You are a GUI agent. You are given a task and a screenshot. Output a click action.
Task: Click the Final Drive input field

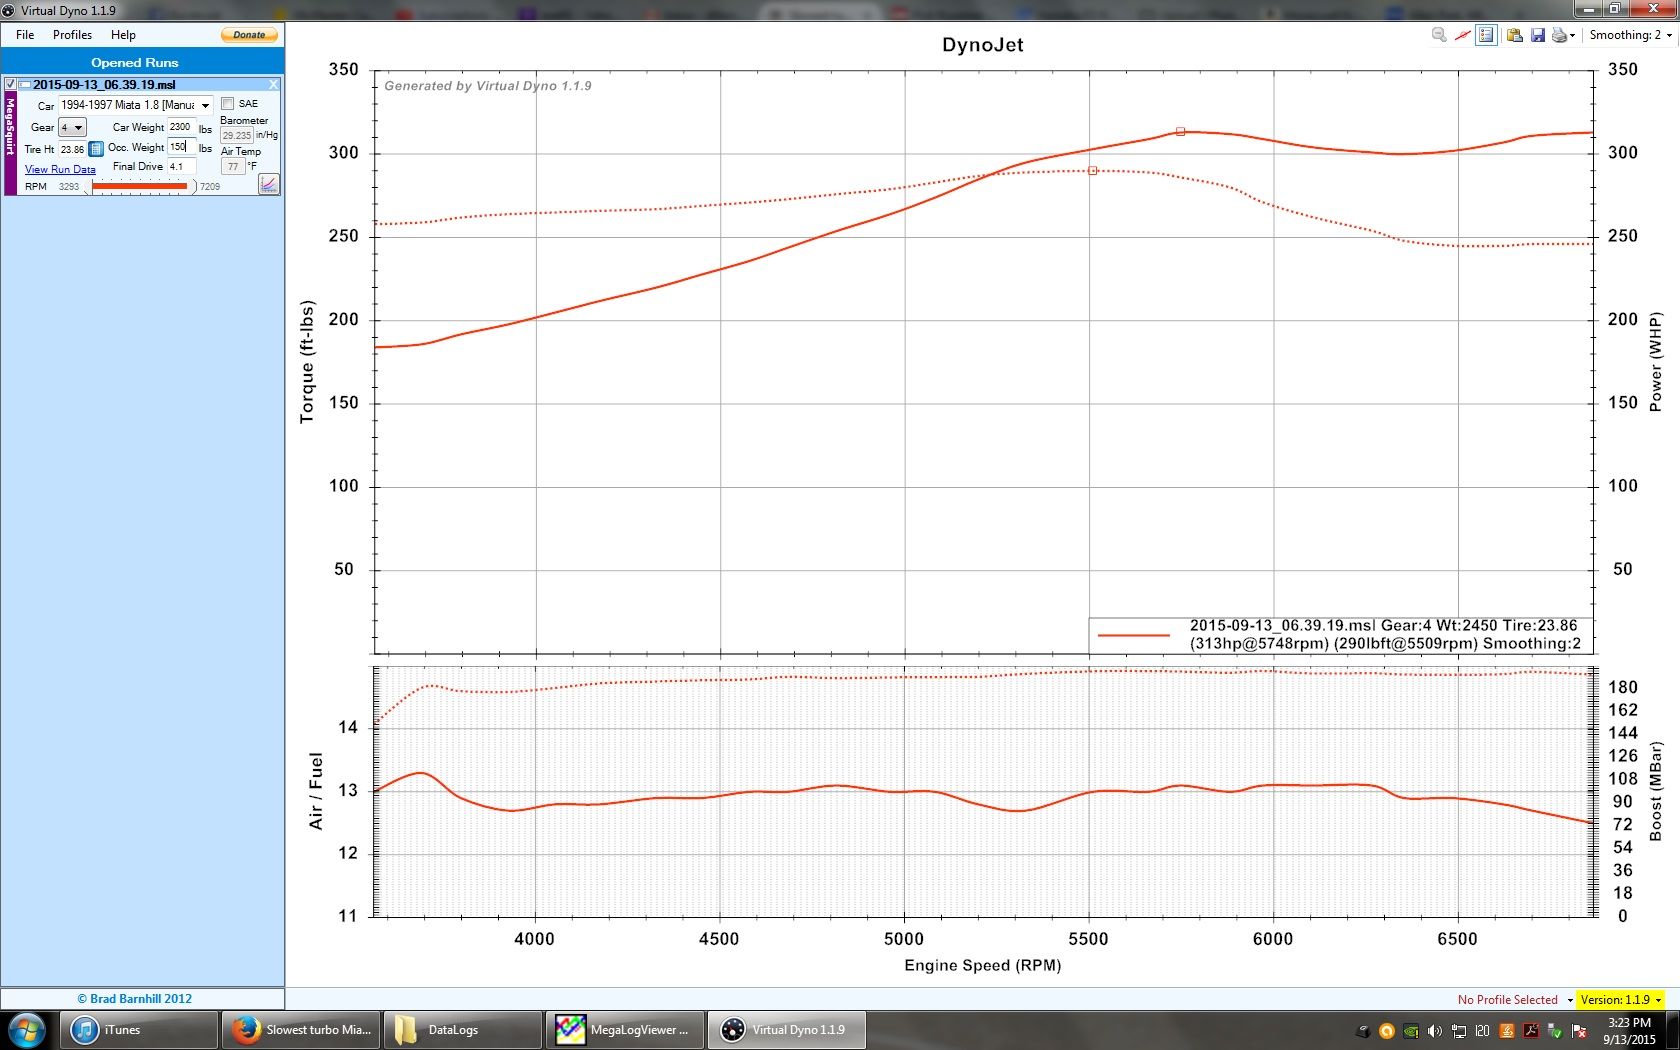[181, 167]
